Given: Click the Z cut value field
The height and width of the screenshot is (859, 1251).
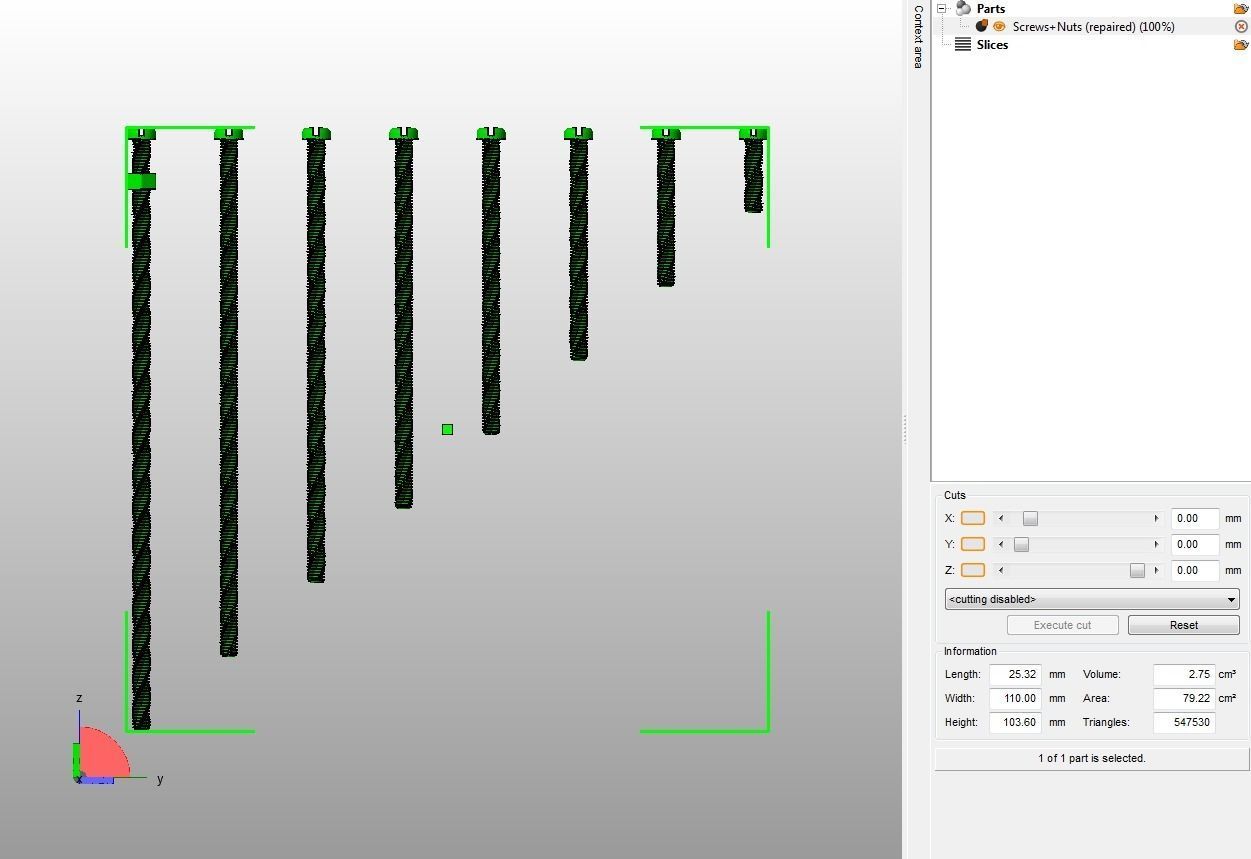Looking at the screenshot, I should (x=1195, y=570).
